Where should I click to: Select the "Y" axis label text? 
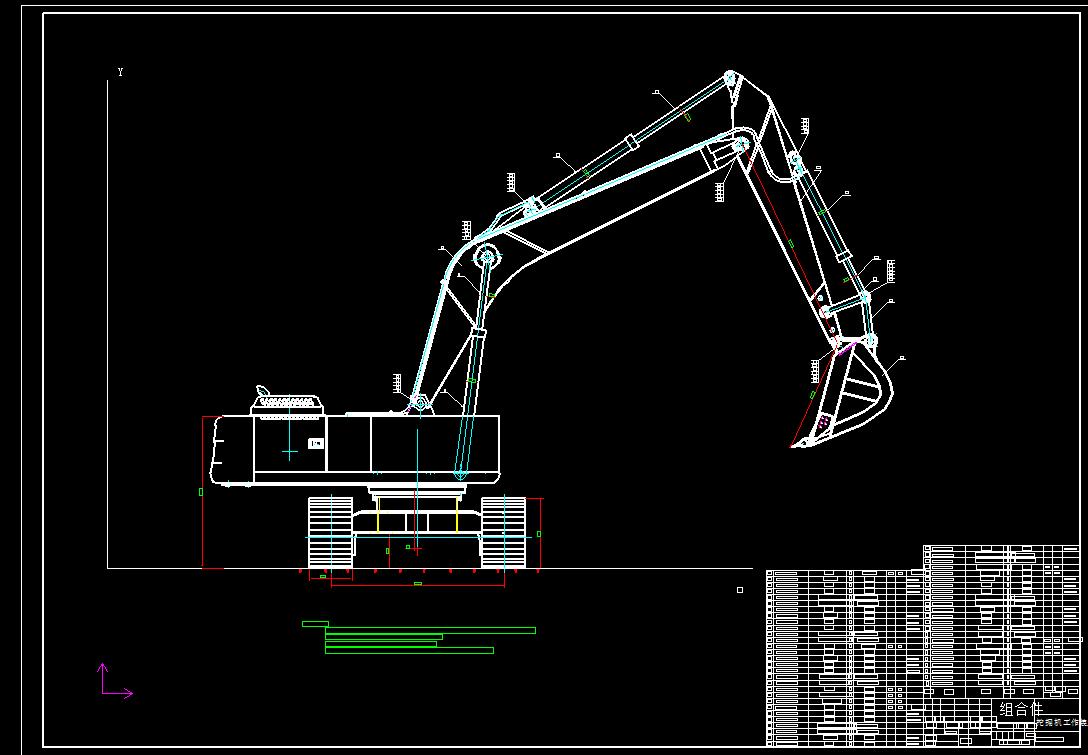click(x=120, y=72)
